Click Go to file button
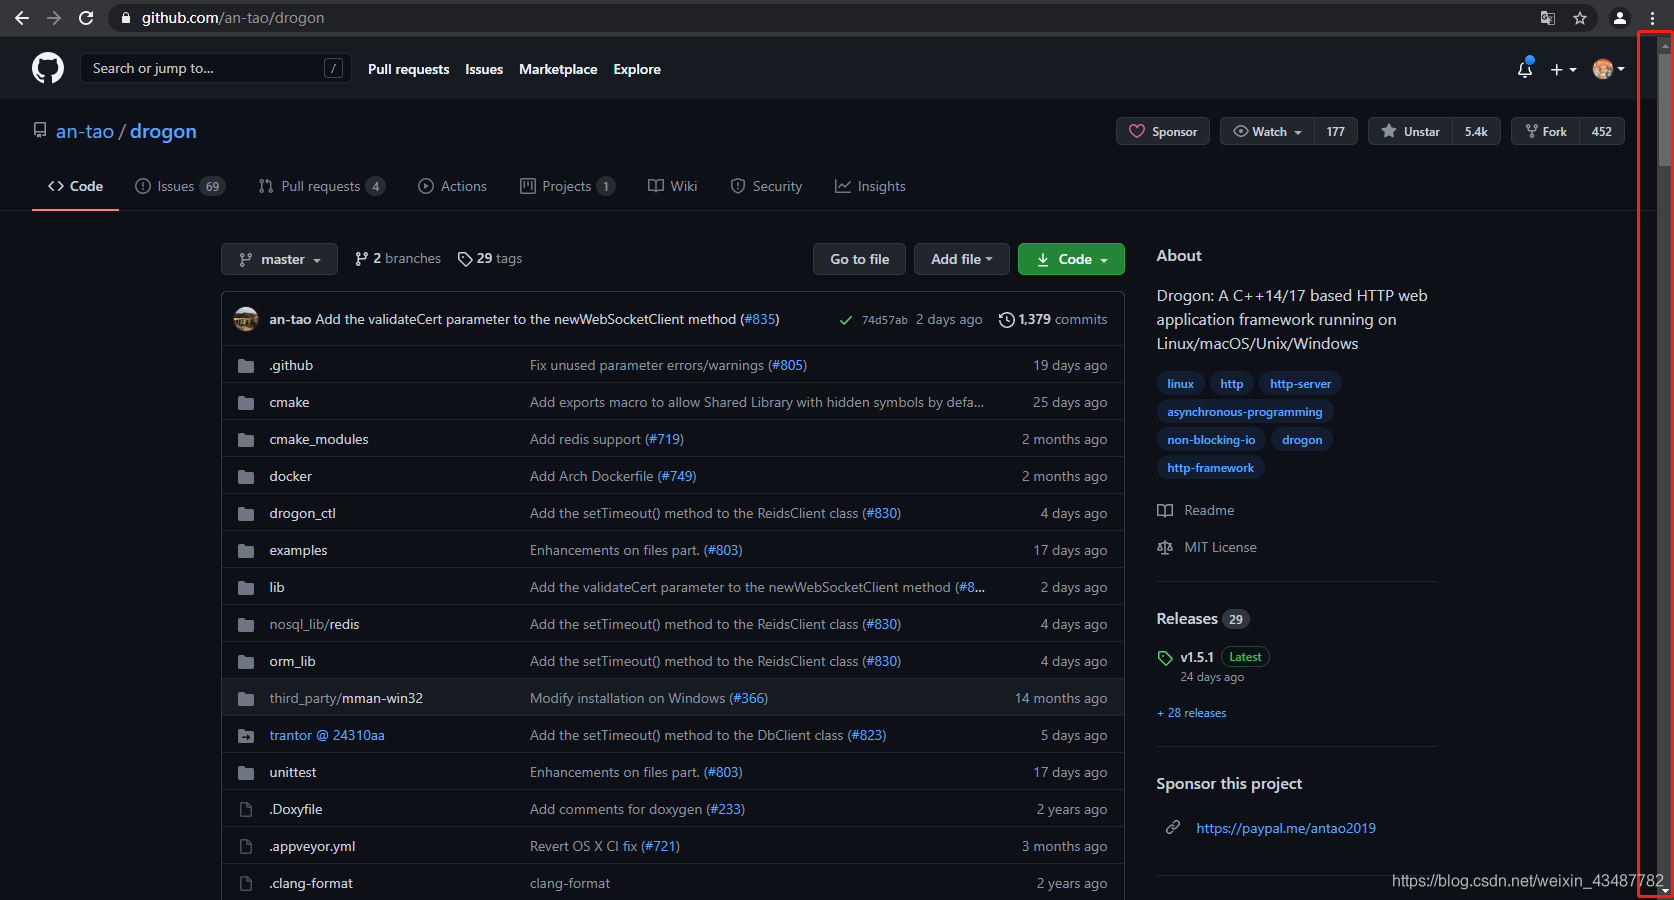The width and height of the screenshot is (1674, 900). point(860,259)
